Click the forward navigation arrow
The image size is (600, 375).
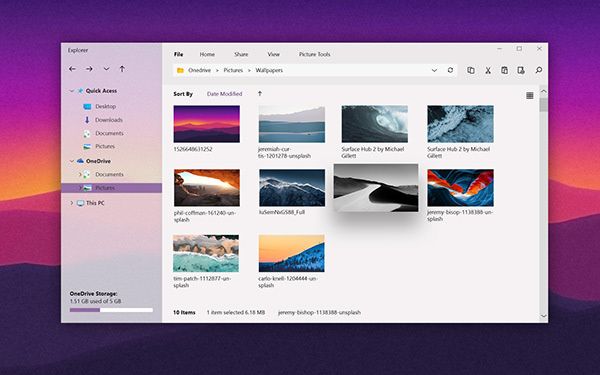tap(89, 69)
